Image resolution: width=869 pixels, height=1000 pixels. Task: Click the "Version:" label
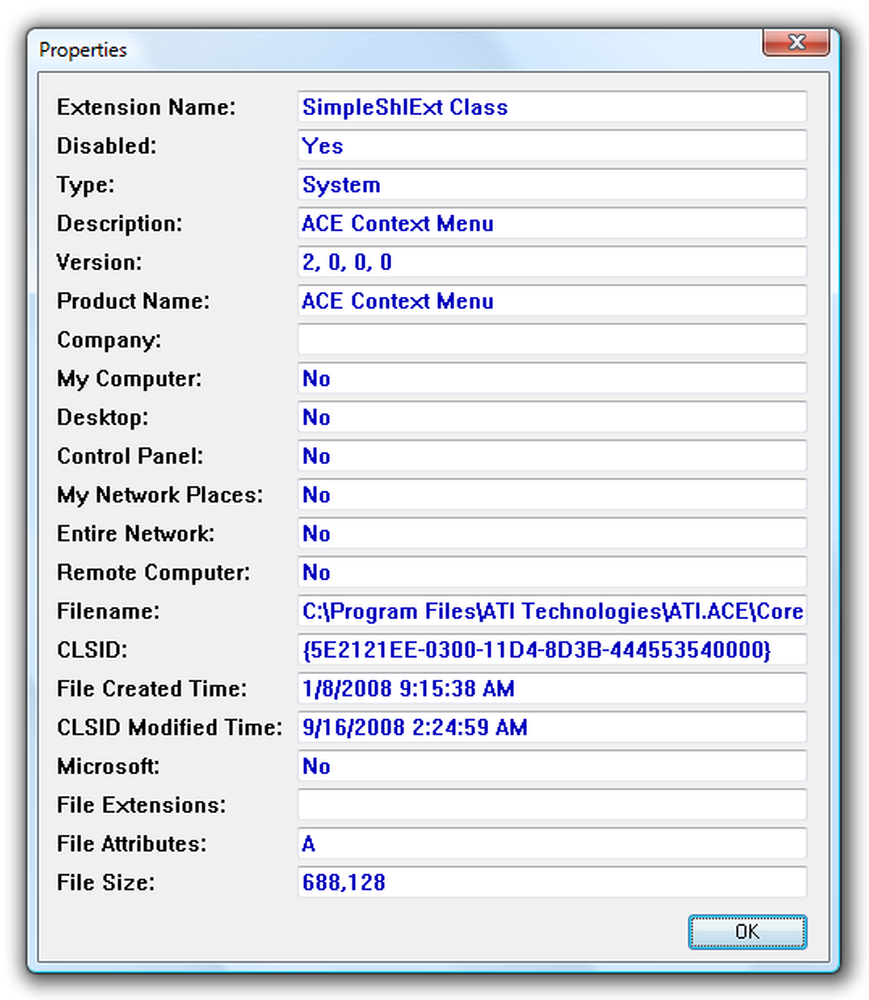click(x=99, y=262)
